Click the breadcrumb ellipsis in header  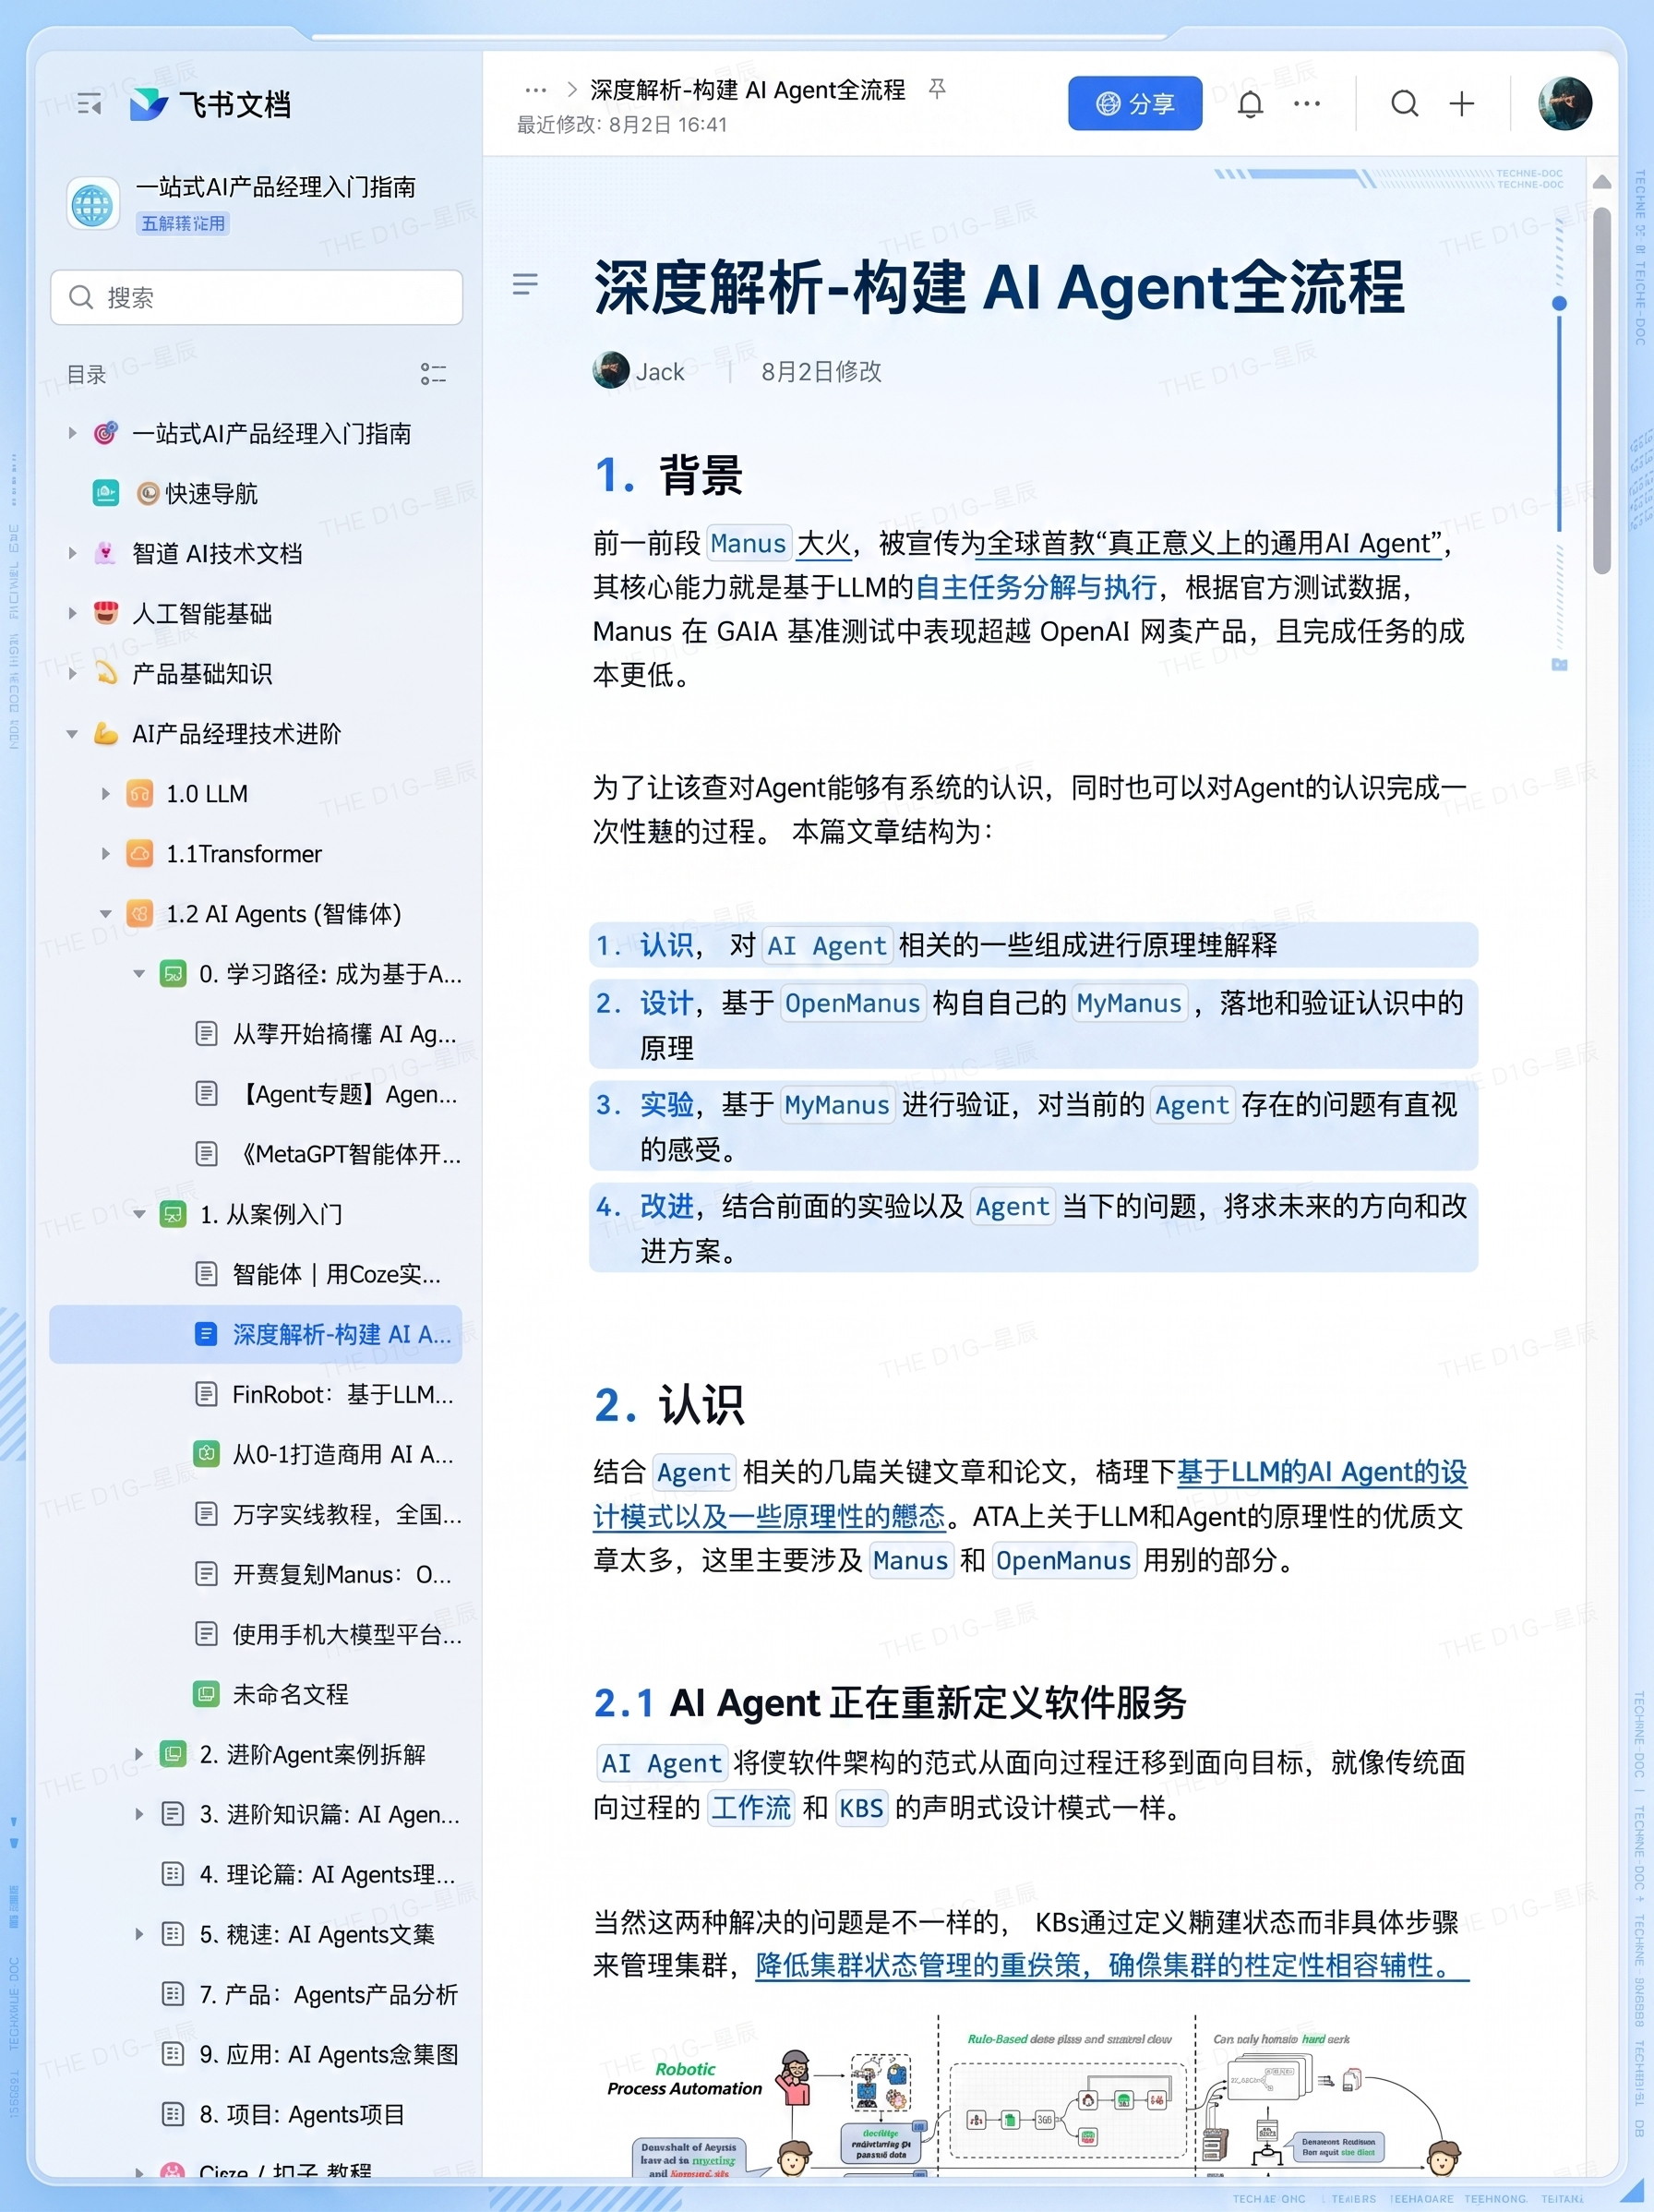pyautogui.click(x=535, y=89)
